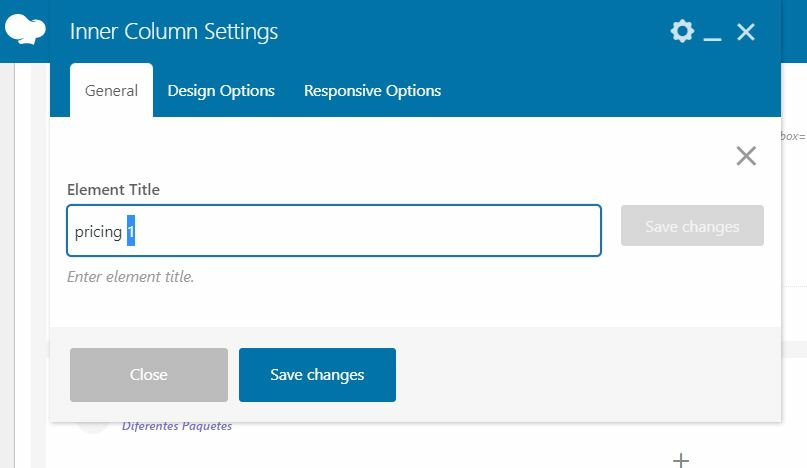Click the gray Close button
The image size is (807, 468).
tap(149, 375)
